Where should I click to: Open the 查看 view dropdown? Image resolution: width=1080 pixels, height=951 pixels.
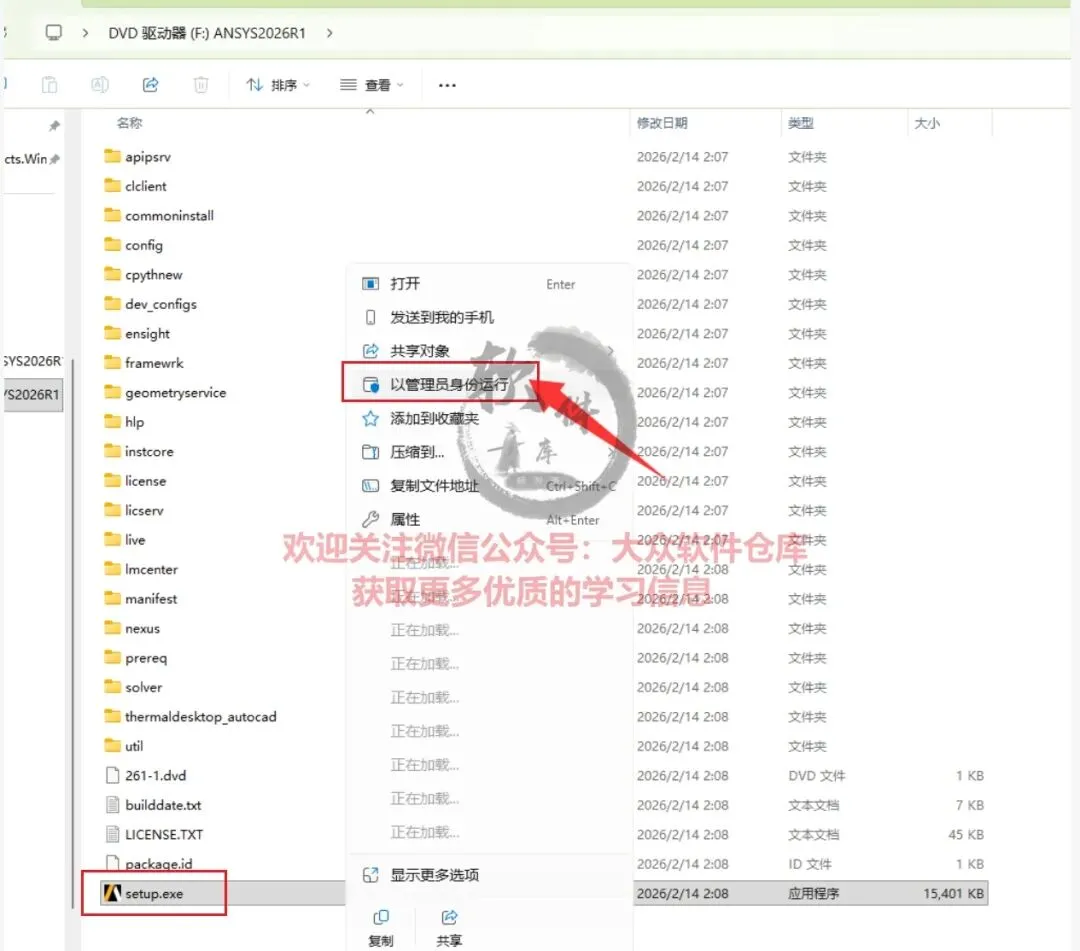[x=371, y=85]
